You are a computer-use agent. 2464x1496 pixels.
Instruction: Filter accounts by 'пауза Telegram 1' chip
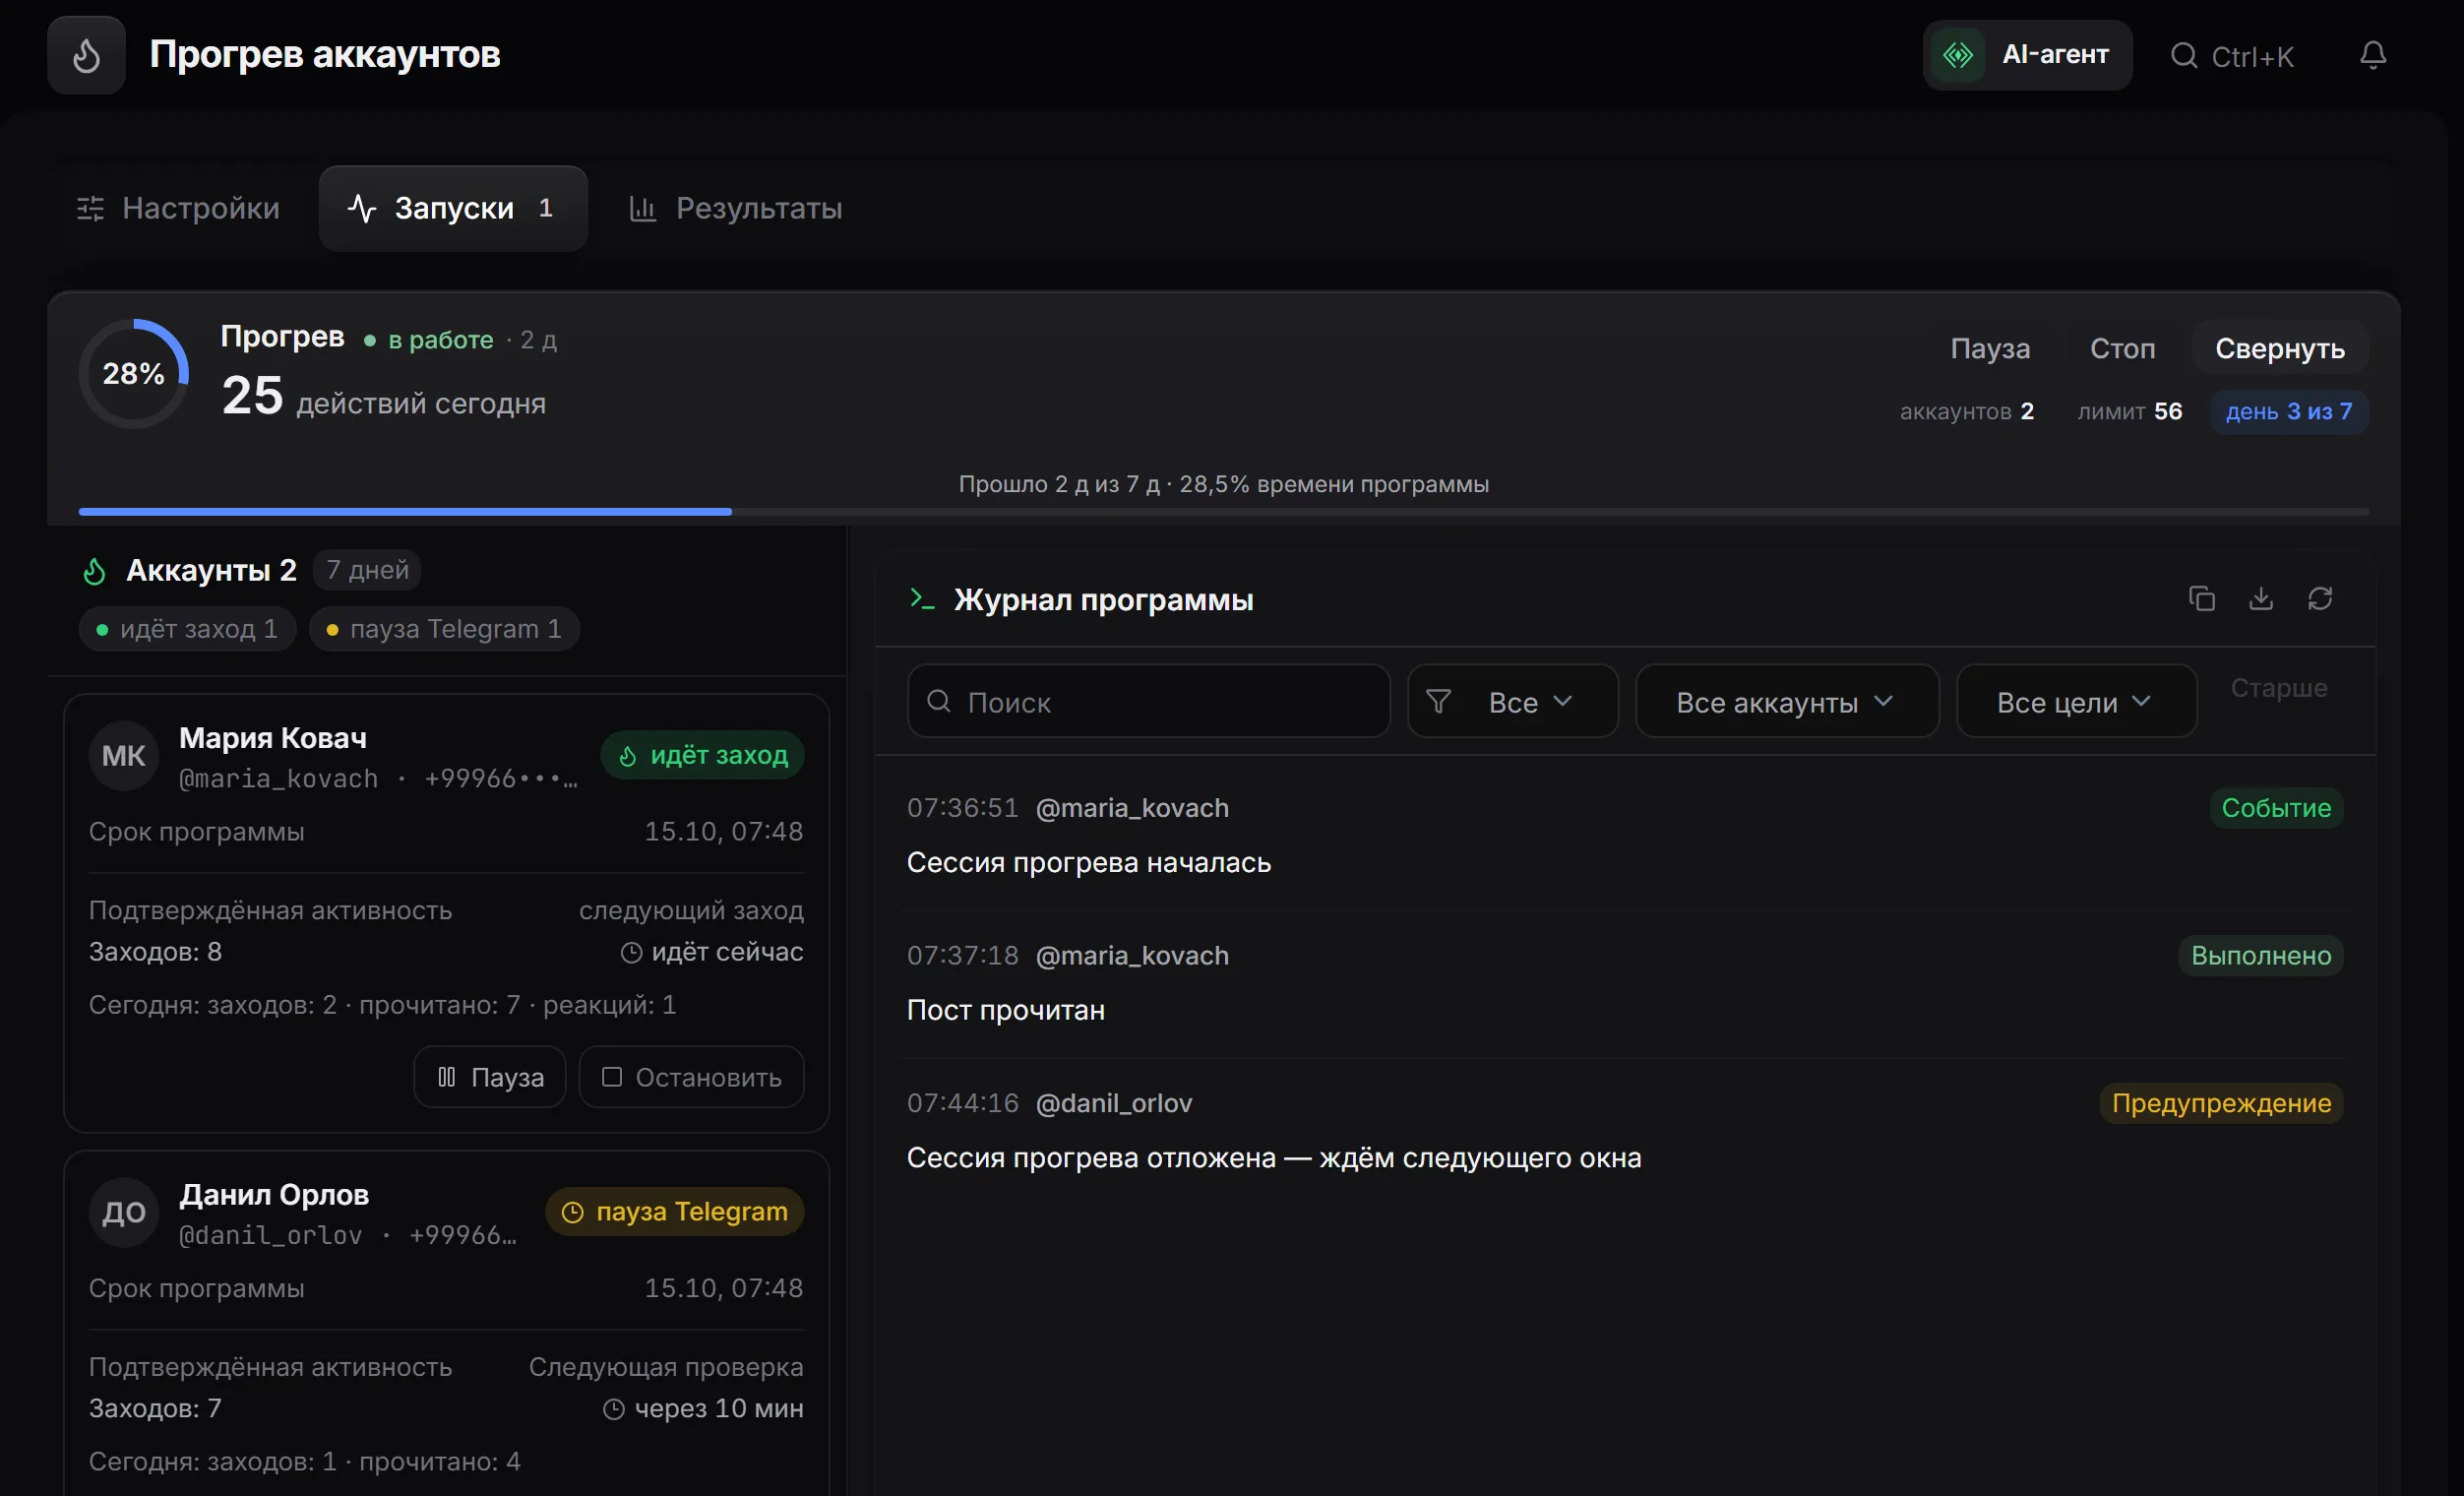click(444, 629)
